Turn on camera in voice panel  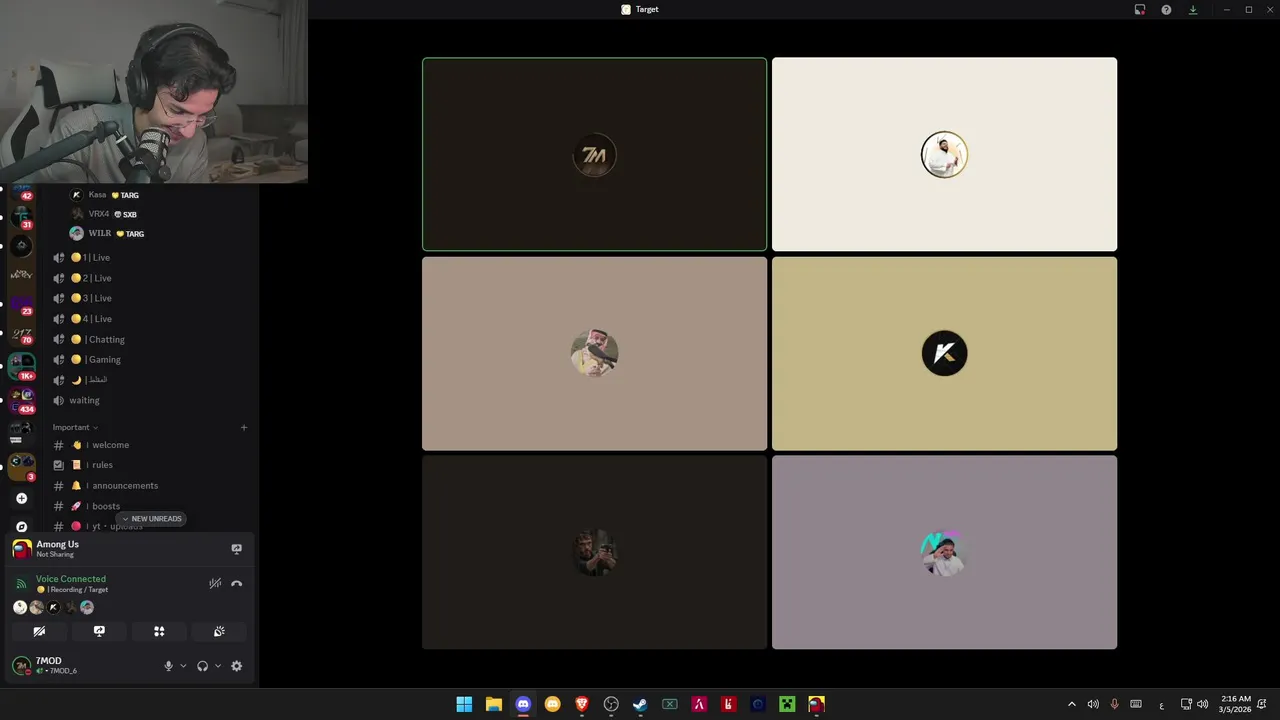pyautogui.click(x=39, y=631)
